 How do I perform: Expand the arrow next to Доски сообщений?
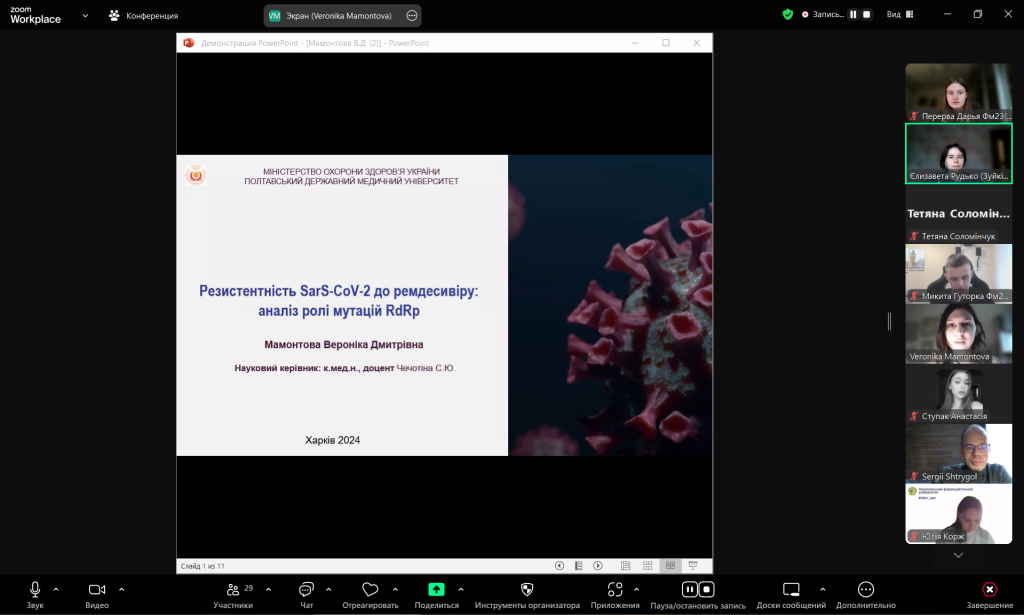coord(823,590)
